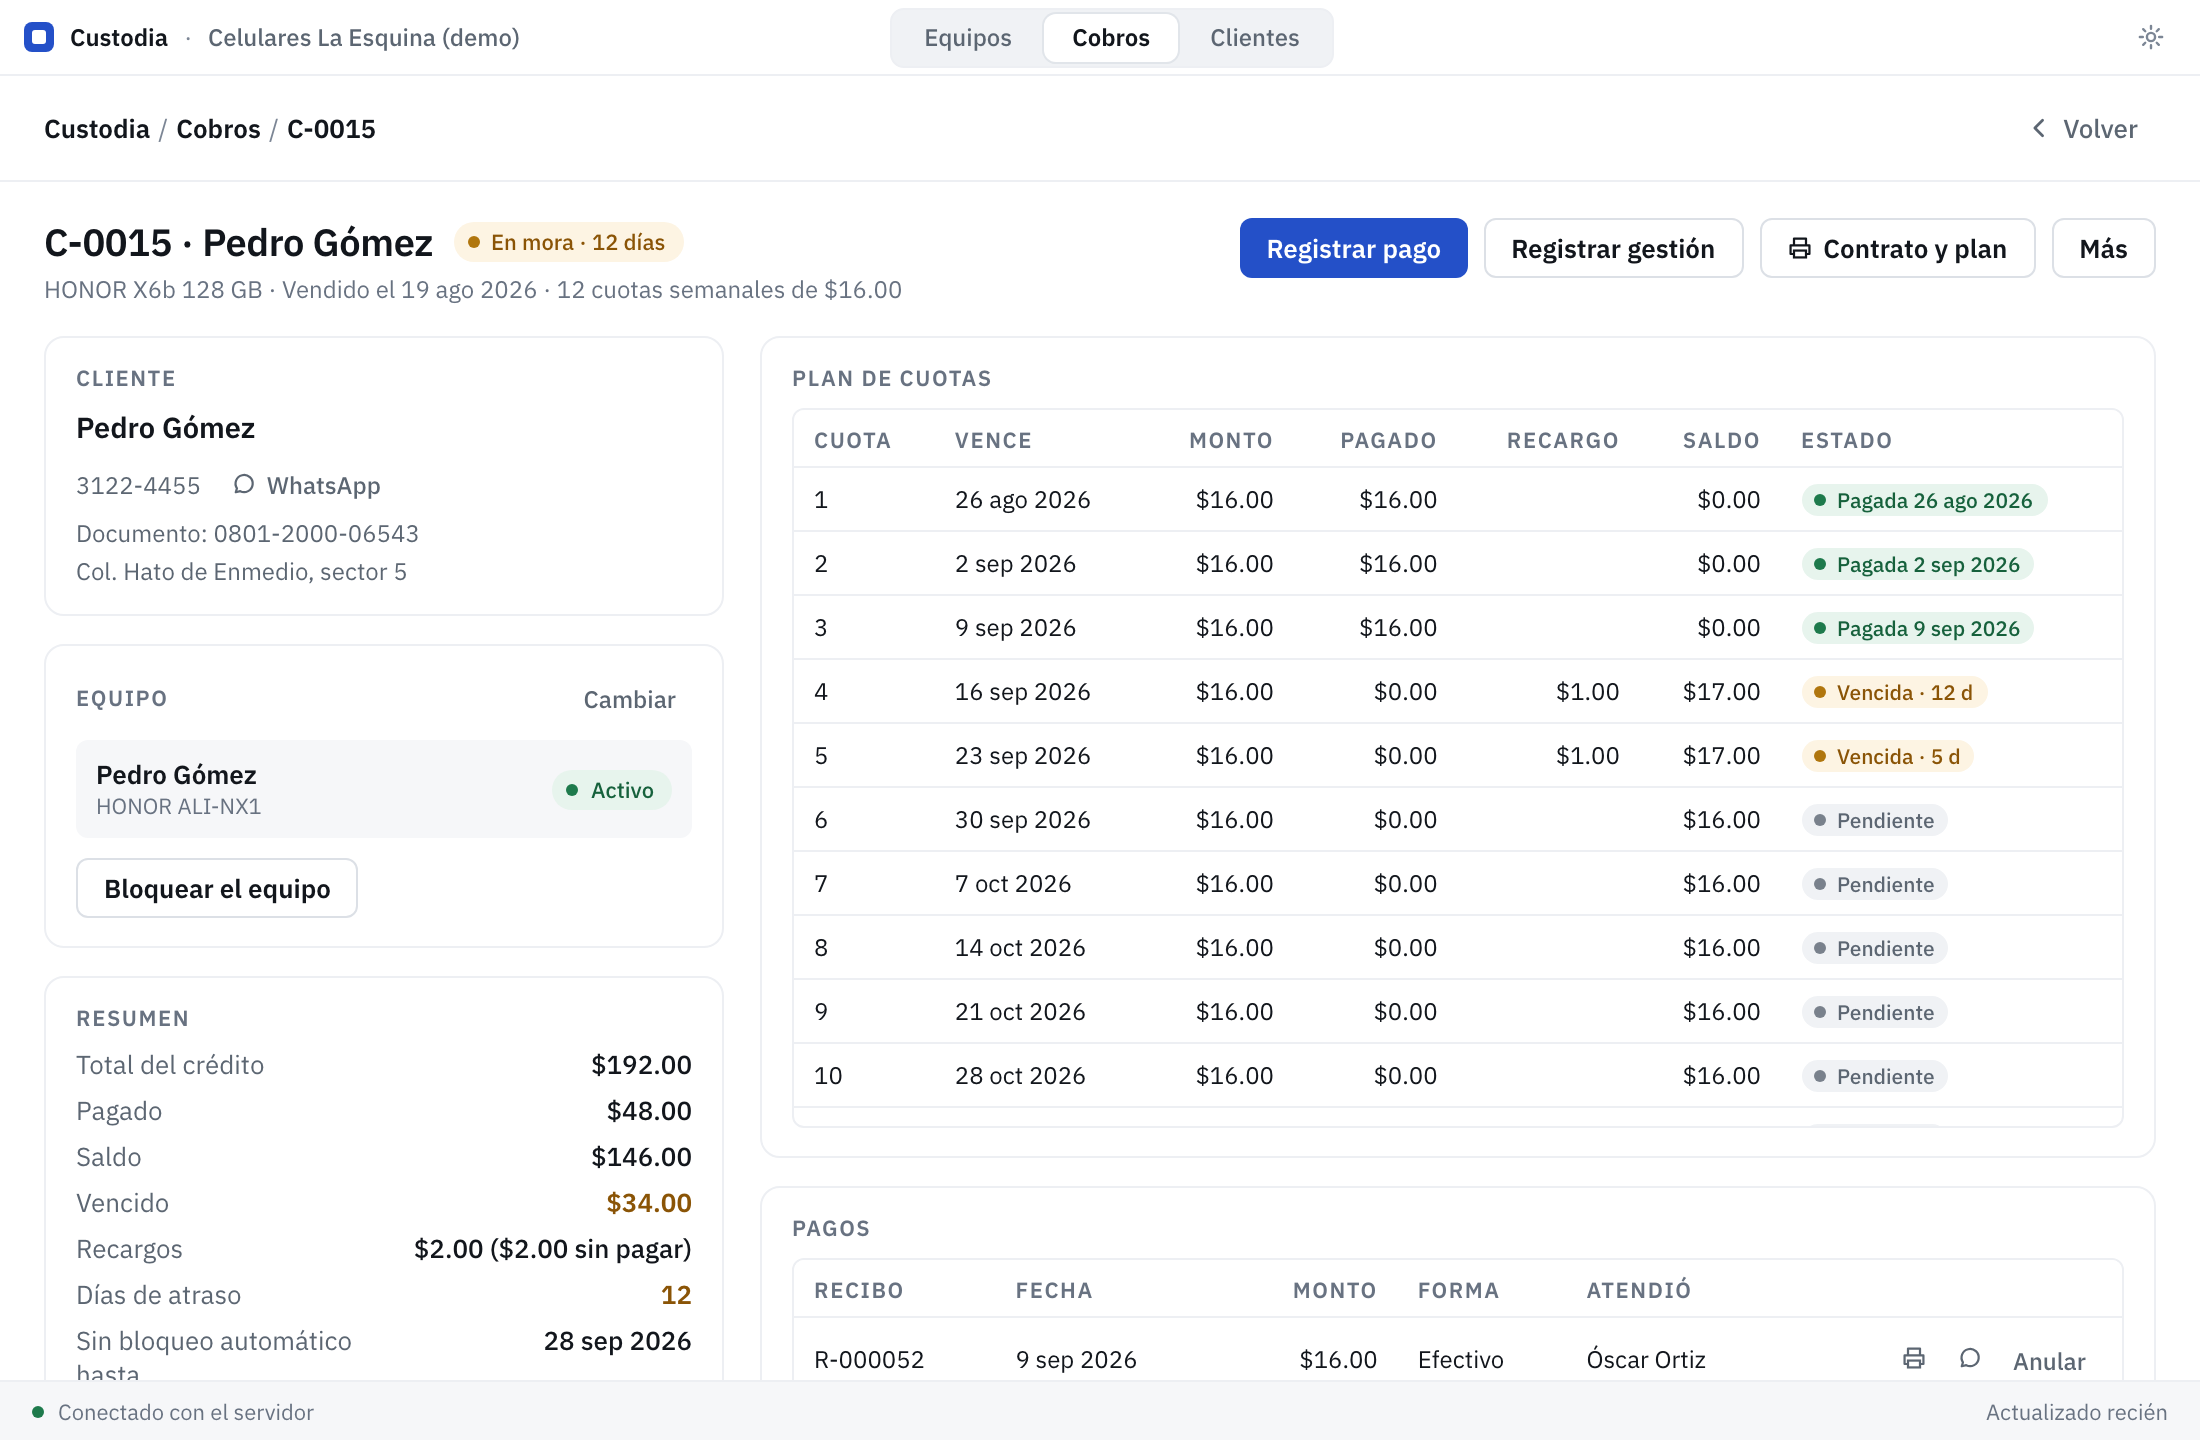Go back using the Volver link
This screenshot has height=1440, width=2200.
pos(2085,129)
